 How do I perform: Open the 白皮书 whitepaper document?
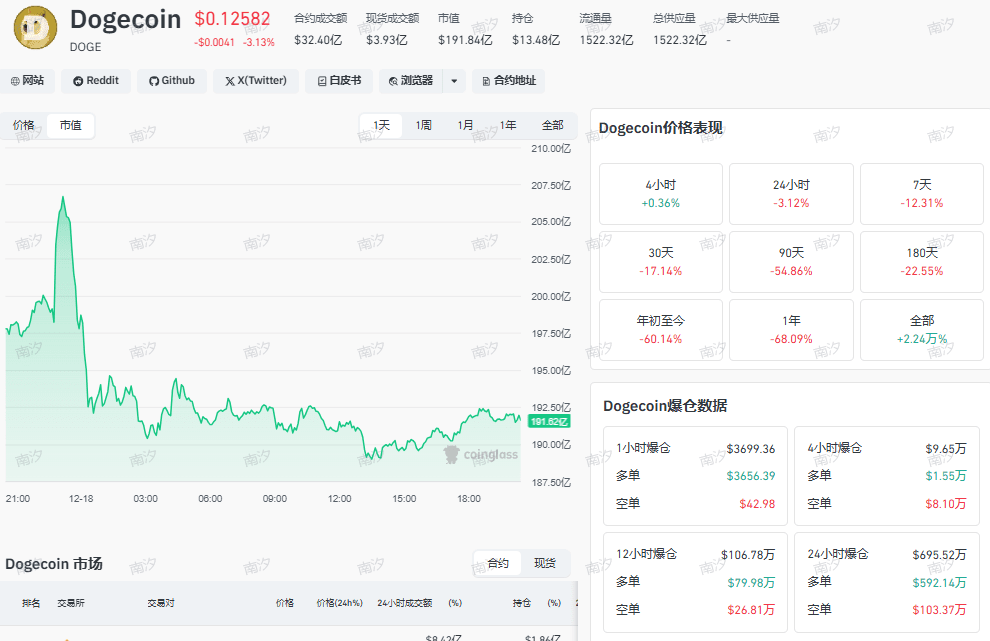tap(339, 81)
